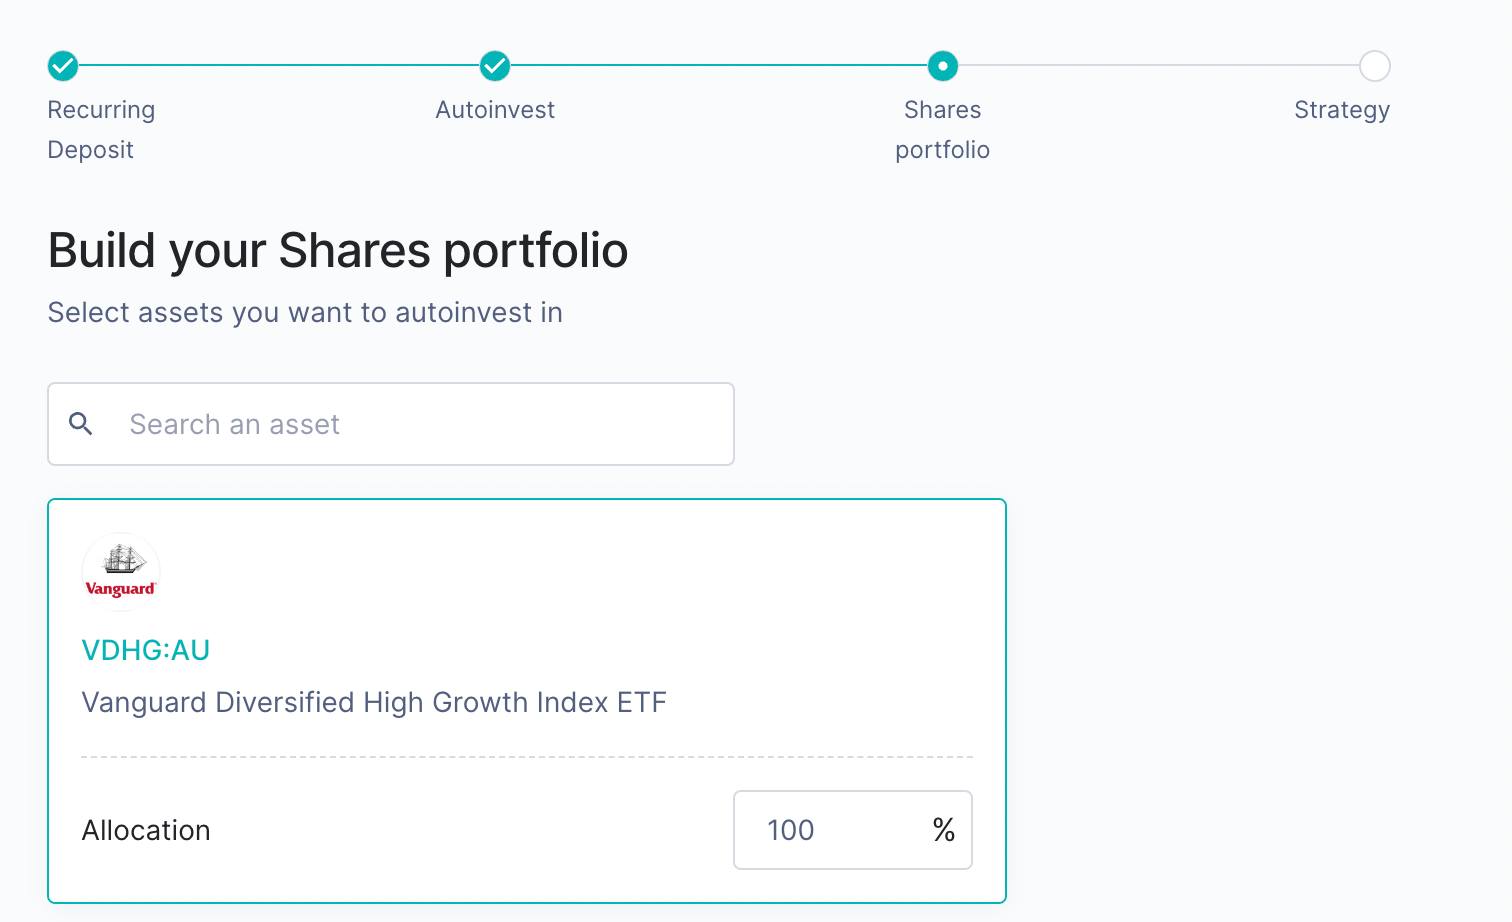The width and height of the screenshot is (1512, 922).
Task: Focus the Search an asset field
Action: pyautogui.click(x=391, y=424)
